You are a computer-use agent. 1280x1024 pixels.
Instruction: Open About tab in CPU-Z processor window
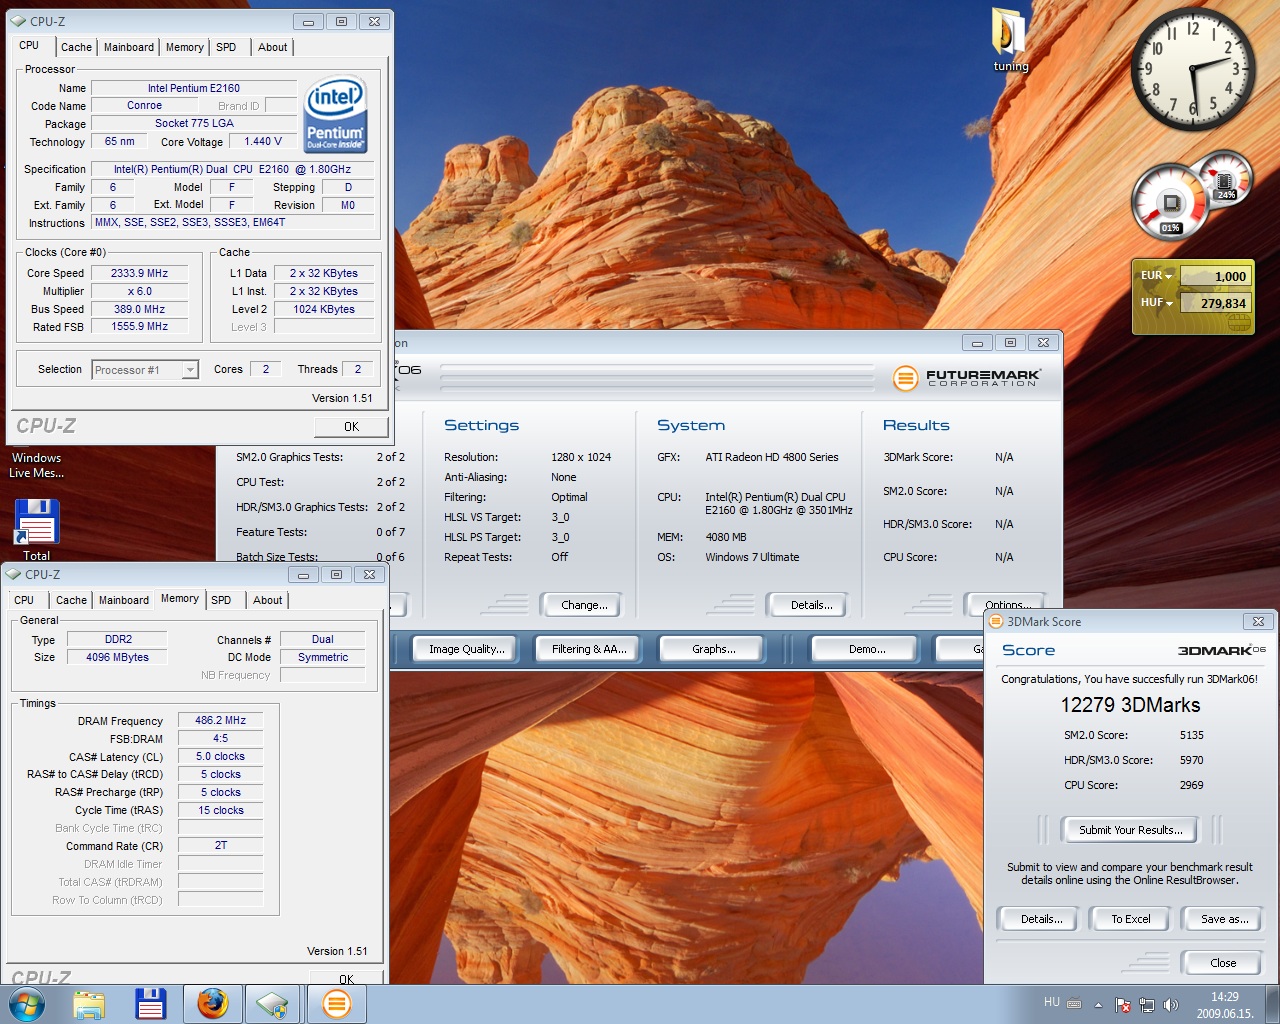(272, 47)
